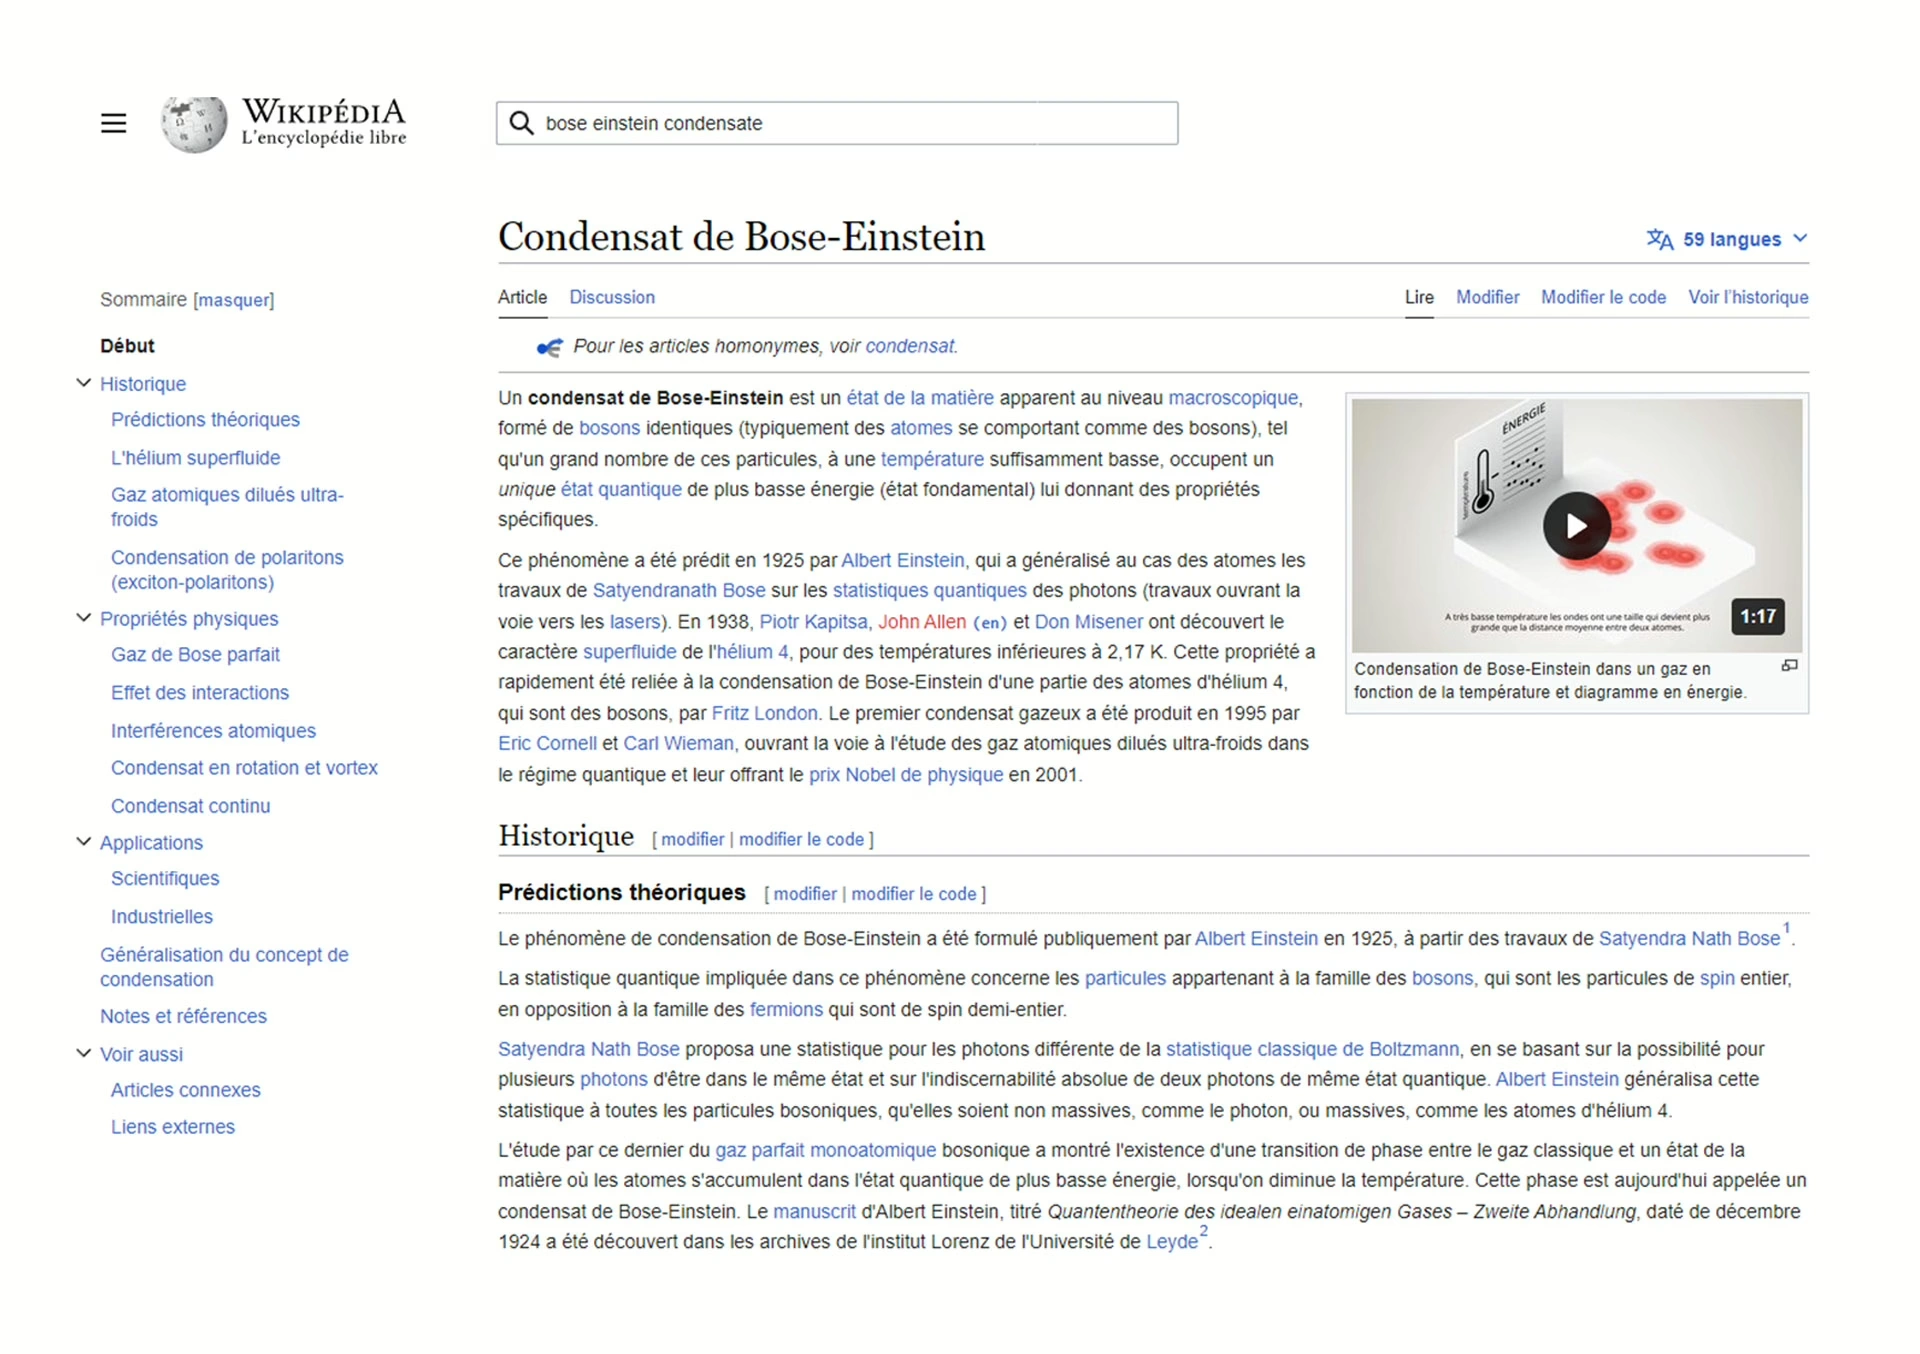Open the Modifier tab
The height and width of the screenshot is (1354, 1920).
[1487, 297]
